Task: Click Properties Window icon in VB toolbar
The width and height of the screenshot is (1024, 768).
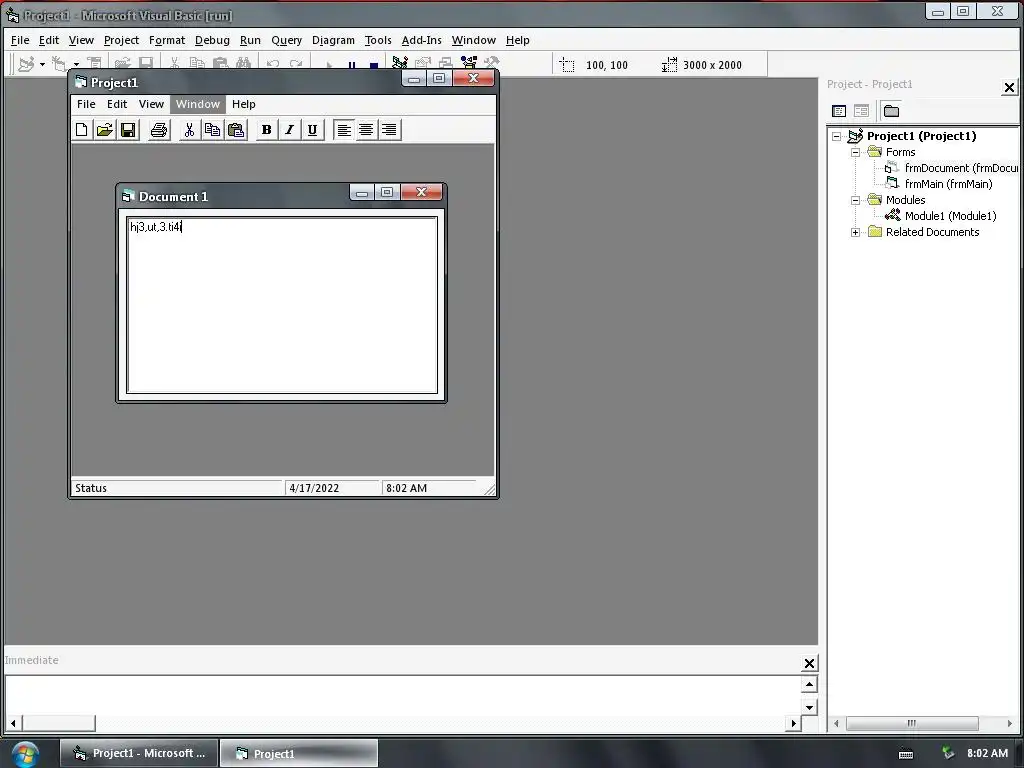Action: pyautogui.click(x=423, y=63)
